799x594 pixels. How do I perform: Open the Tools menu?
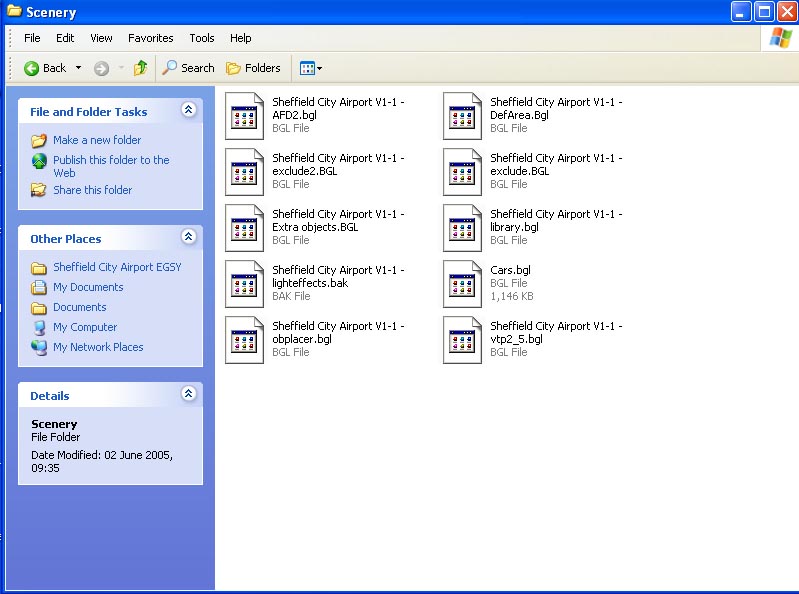pos(202,38)
